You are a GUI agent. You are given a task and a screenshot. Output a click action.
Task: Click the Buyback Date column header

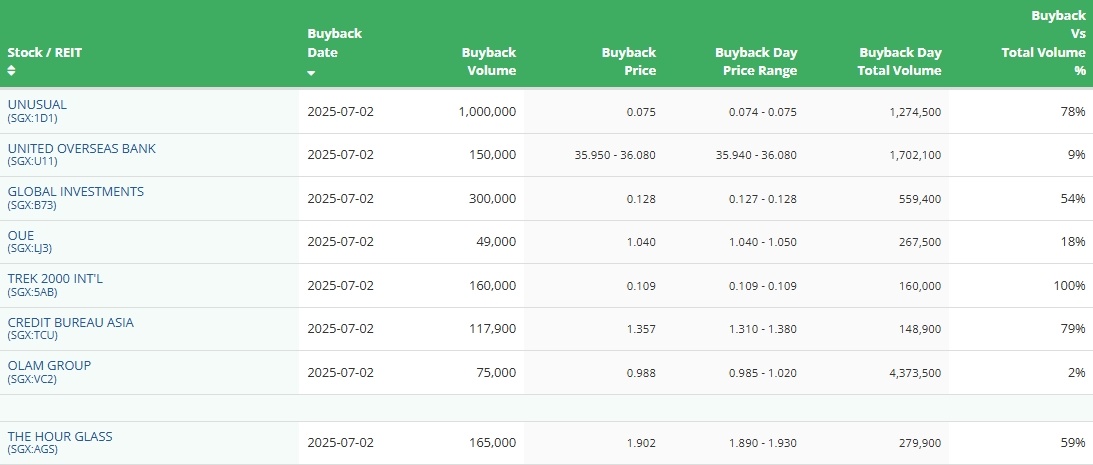point(335,43)
